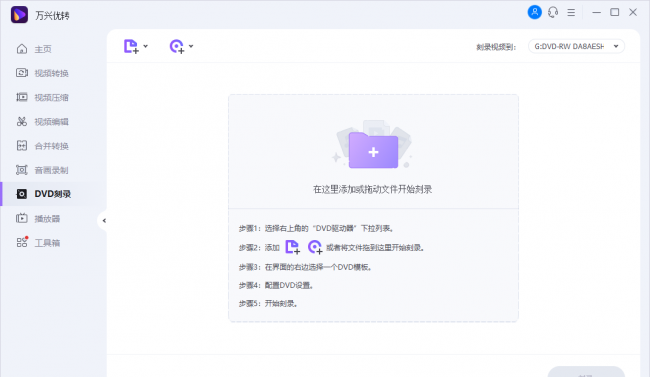Viewport: 650px width, 377px height.
Task: Click the 步骤3 DVD template instruction
Action: pyautogui.click(x=305, y=267)
